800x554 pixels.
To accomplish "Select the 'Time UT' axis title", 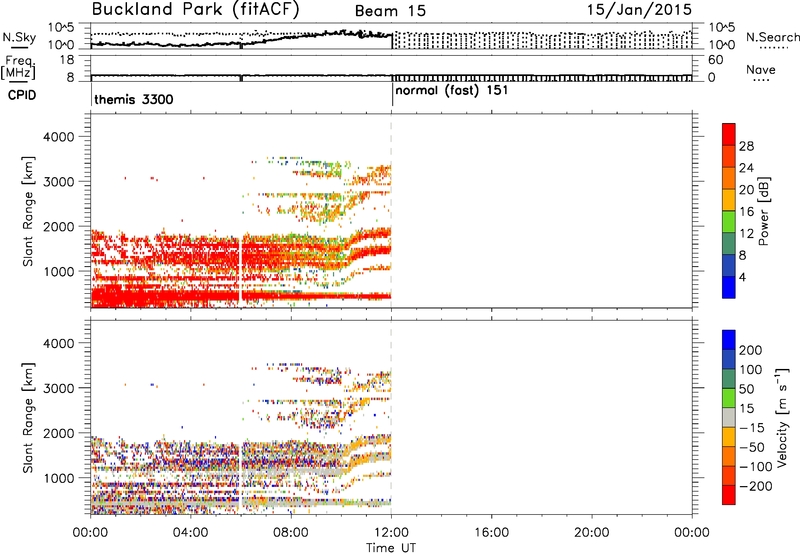I will [x=391, y=548].
